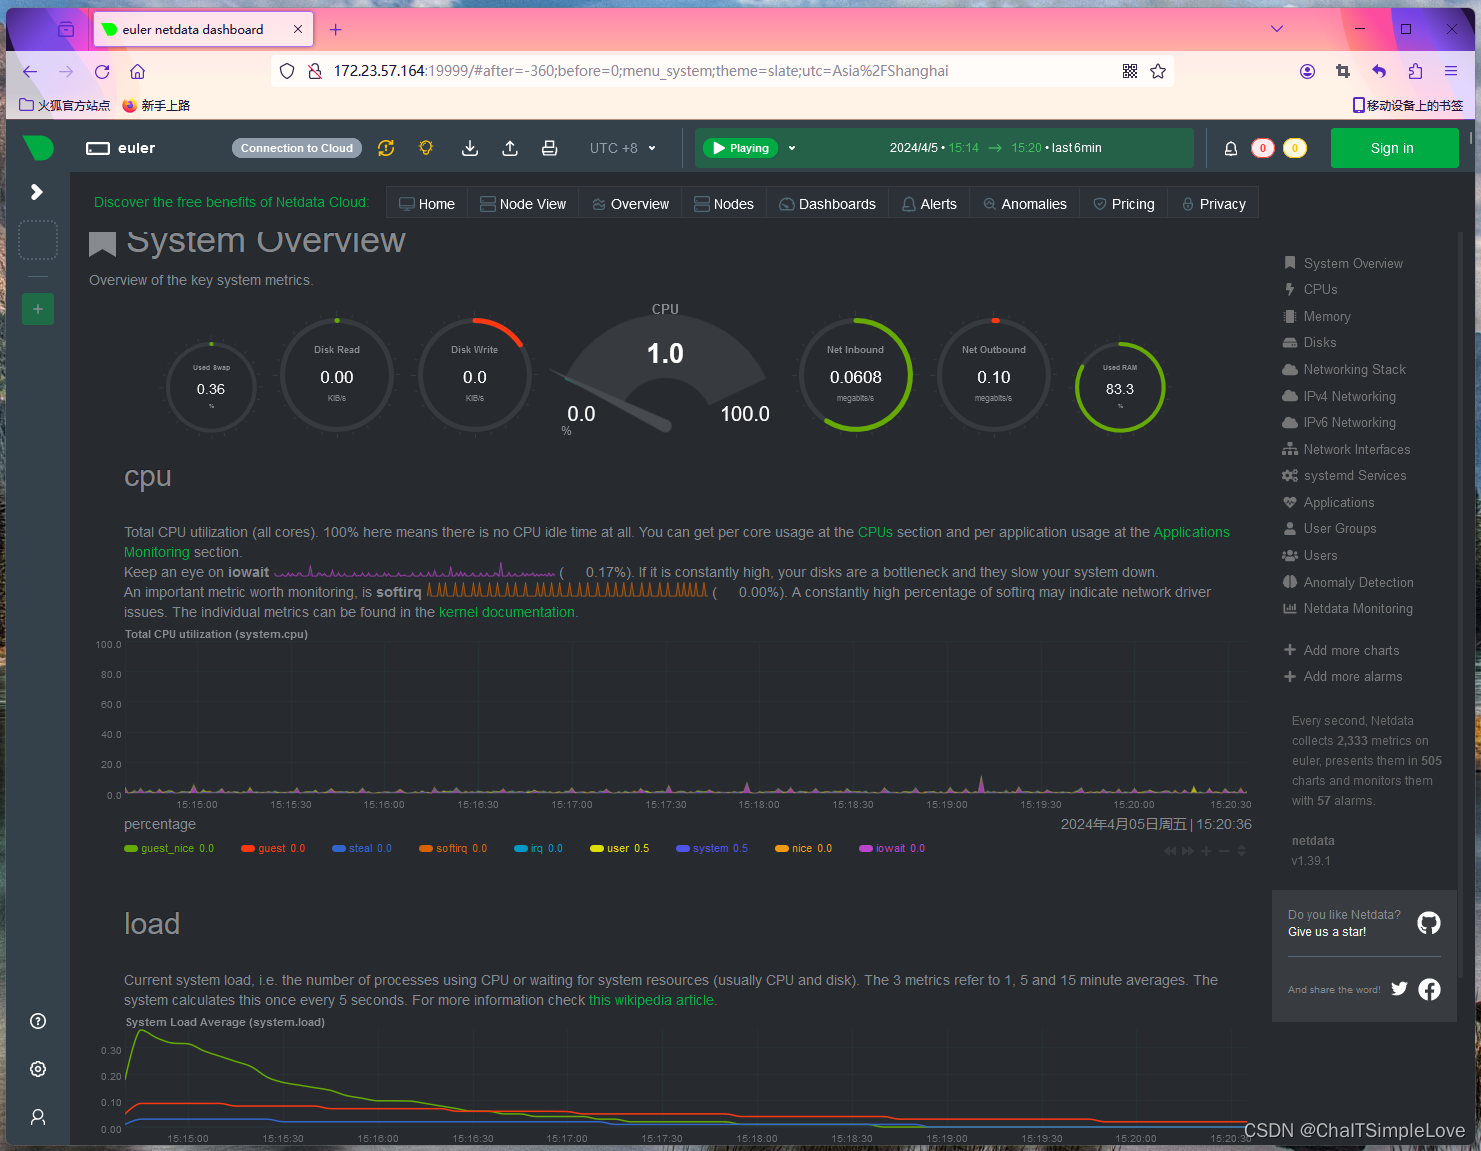Reload the page with browser refresh button

coord(102,71)
